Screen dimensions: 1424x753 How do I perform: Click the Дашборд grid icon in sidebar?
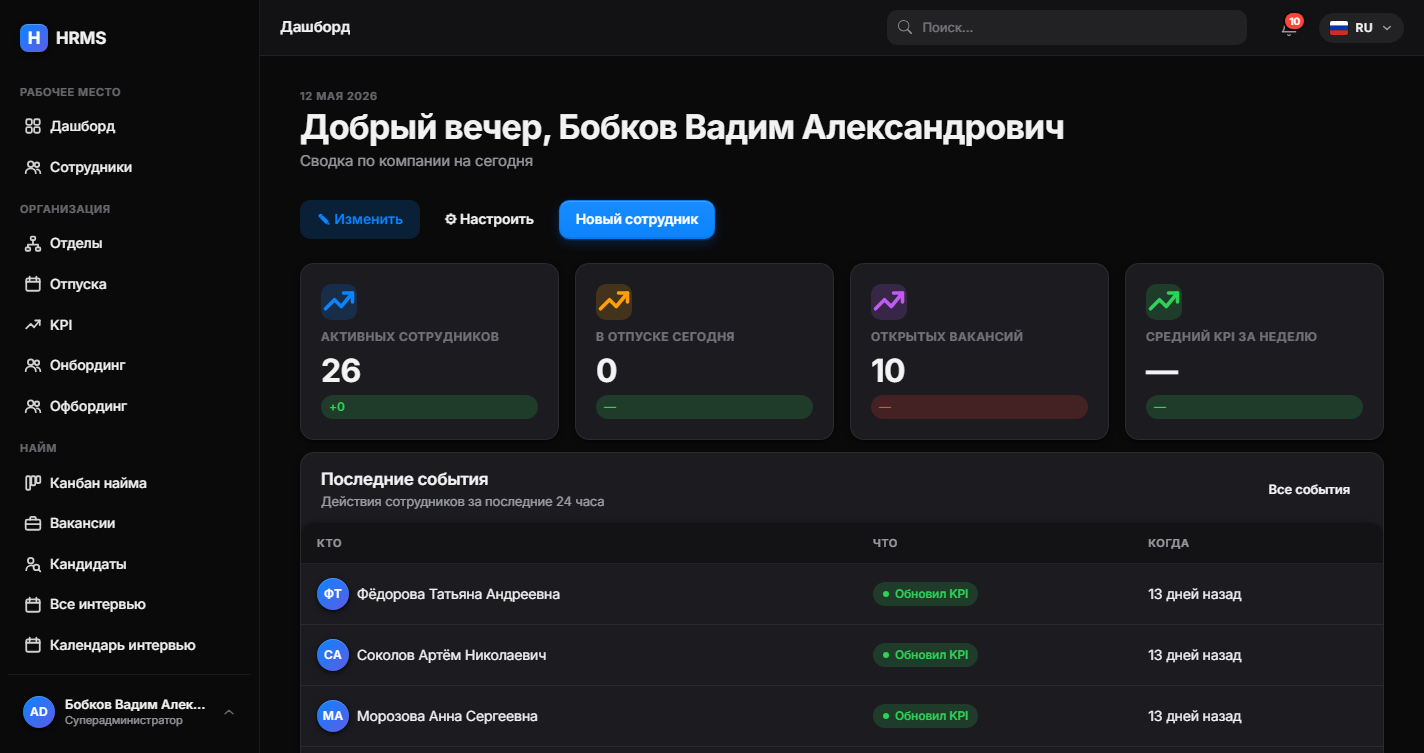pyautogui.click(x=33, y=127)
